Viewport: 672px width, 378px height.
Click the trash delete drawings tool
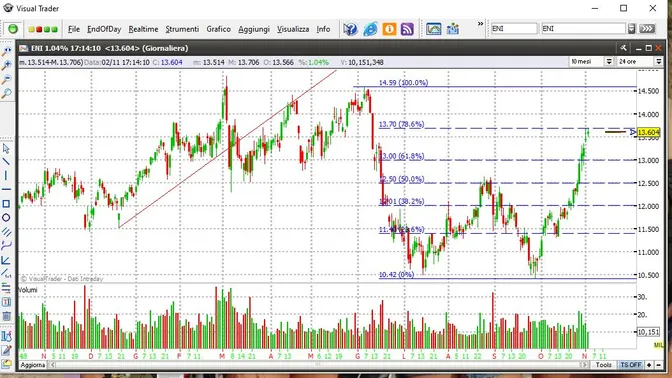pos(6,316)
